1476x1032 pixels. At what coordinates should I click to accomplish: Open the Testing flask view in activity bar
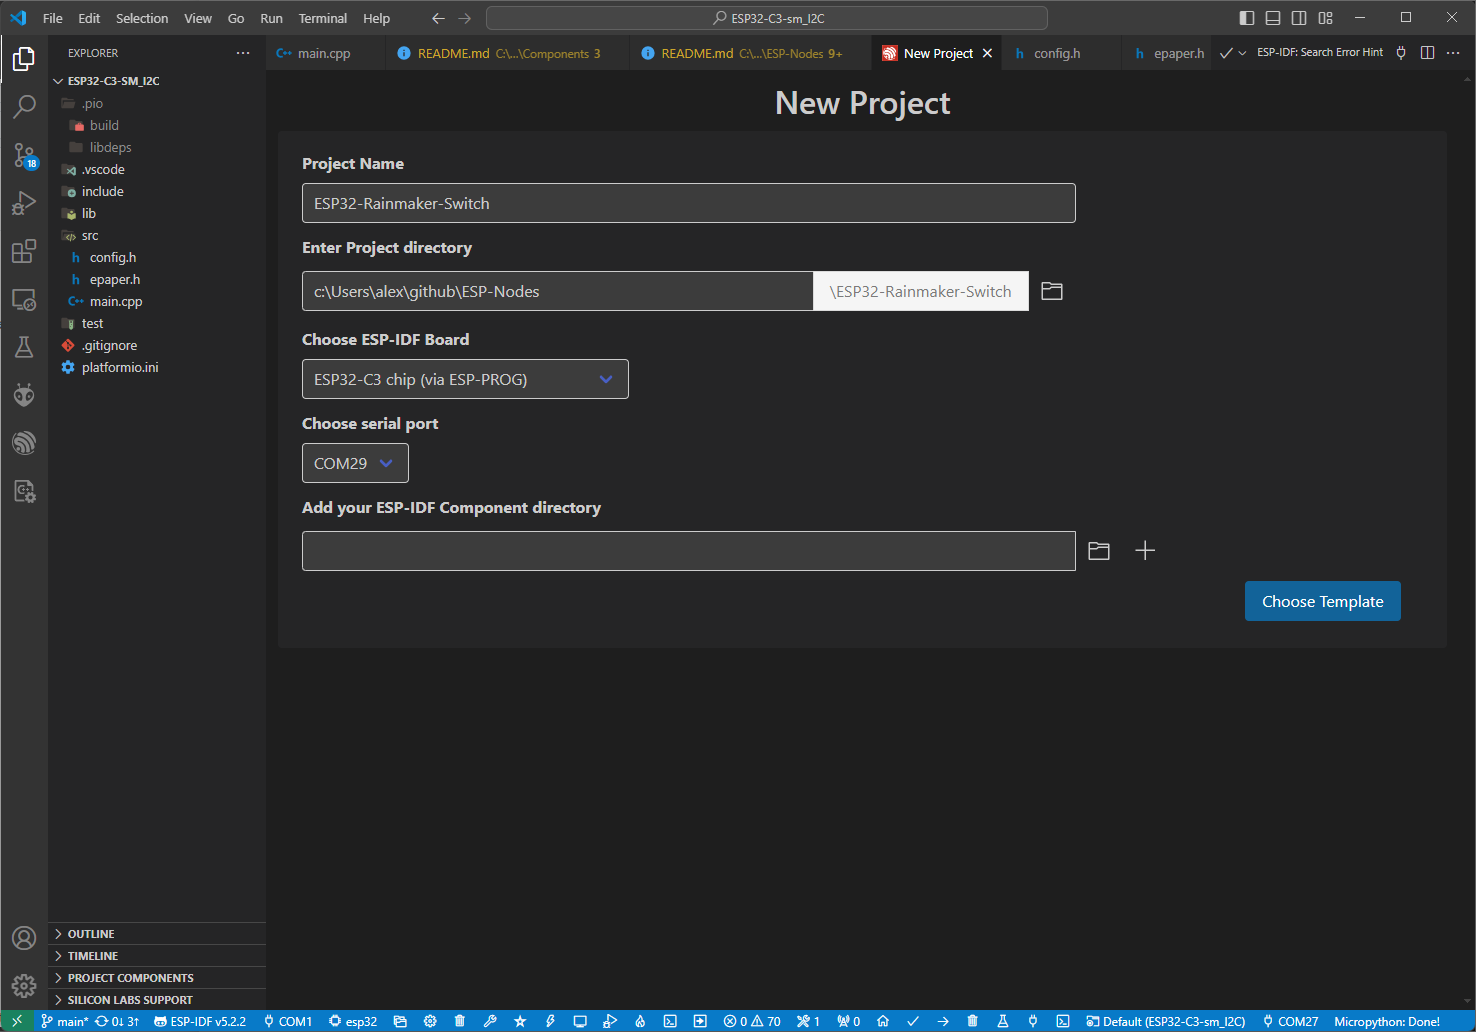pos(24,347)
